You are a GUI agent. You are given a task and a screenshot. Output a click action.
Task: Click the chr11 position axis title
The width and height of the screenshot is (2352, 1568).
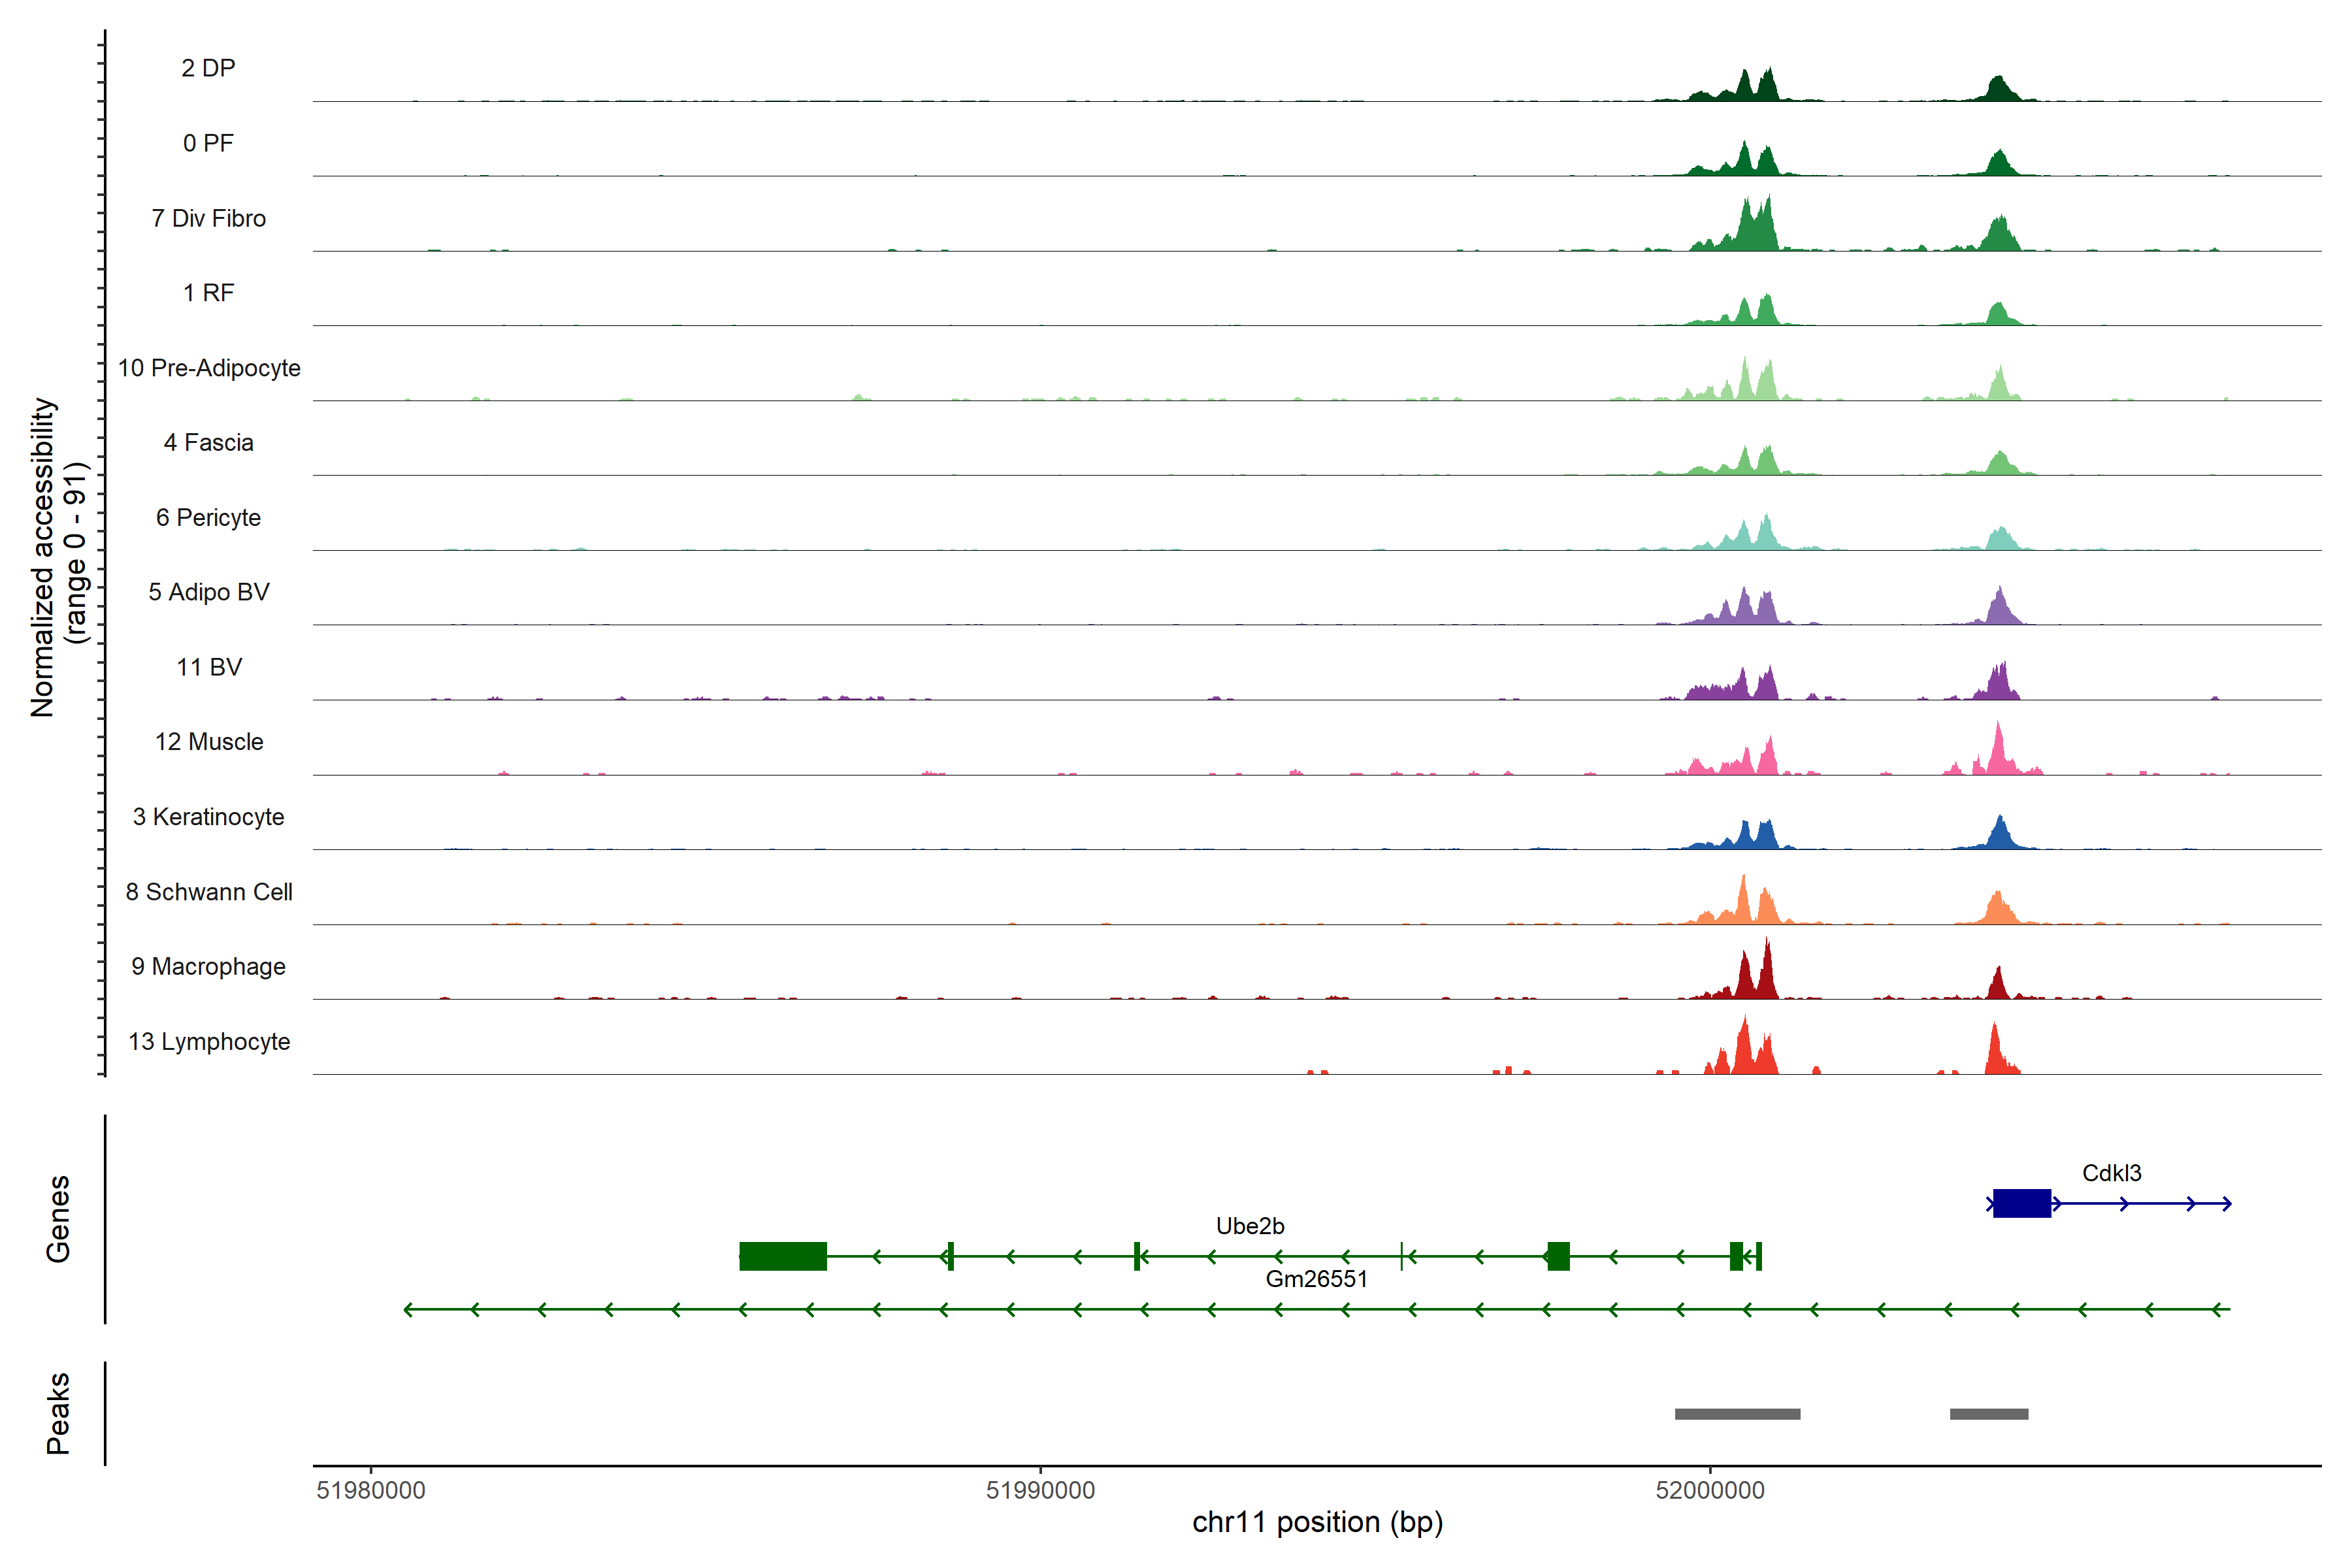pos(1317,1522)
